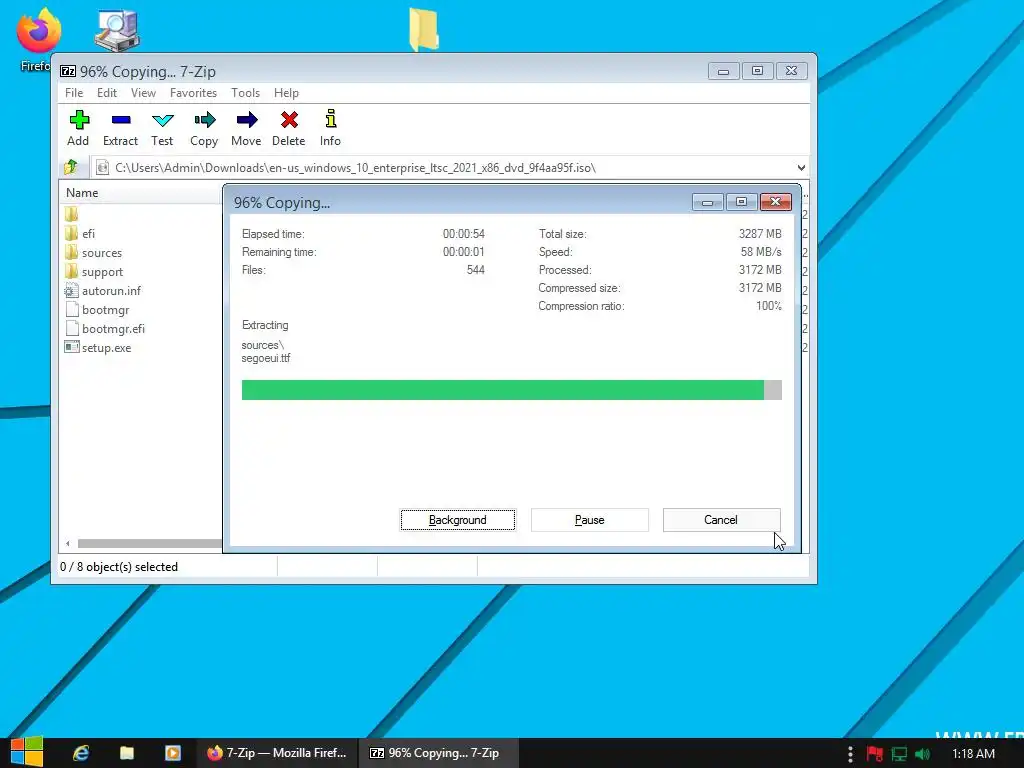The width and height of the screenshot is (1024, 768).
Task: Open the Edit menu
Action: (x=106, y=93)
